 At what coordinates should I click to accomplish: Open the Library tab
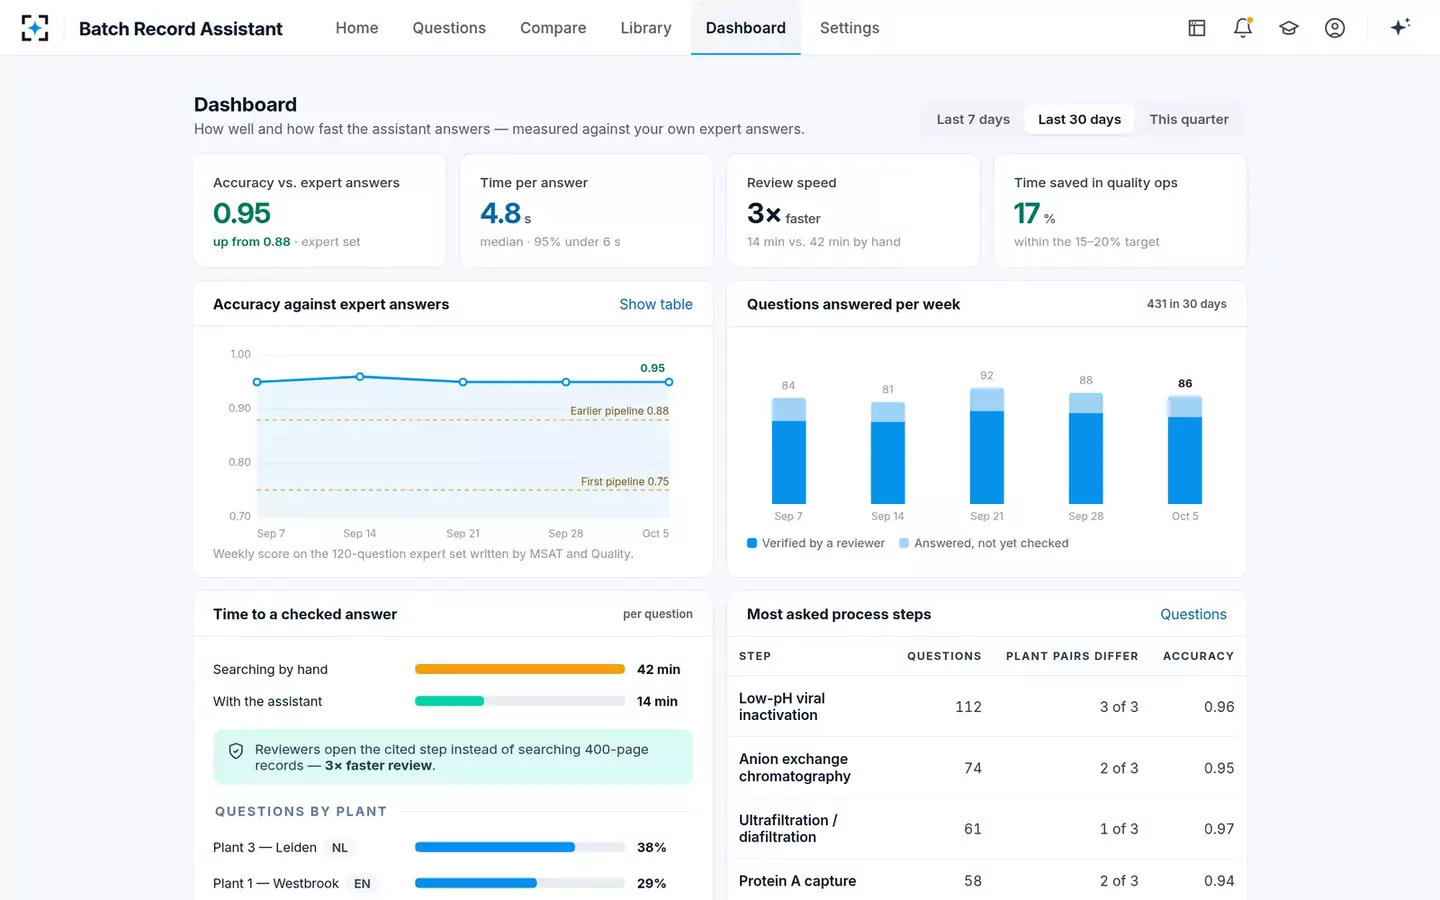point(646,28)
